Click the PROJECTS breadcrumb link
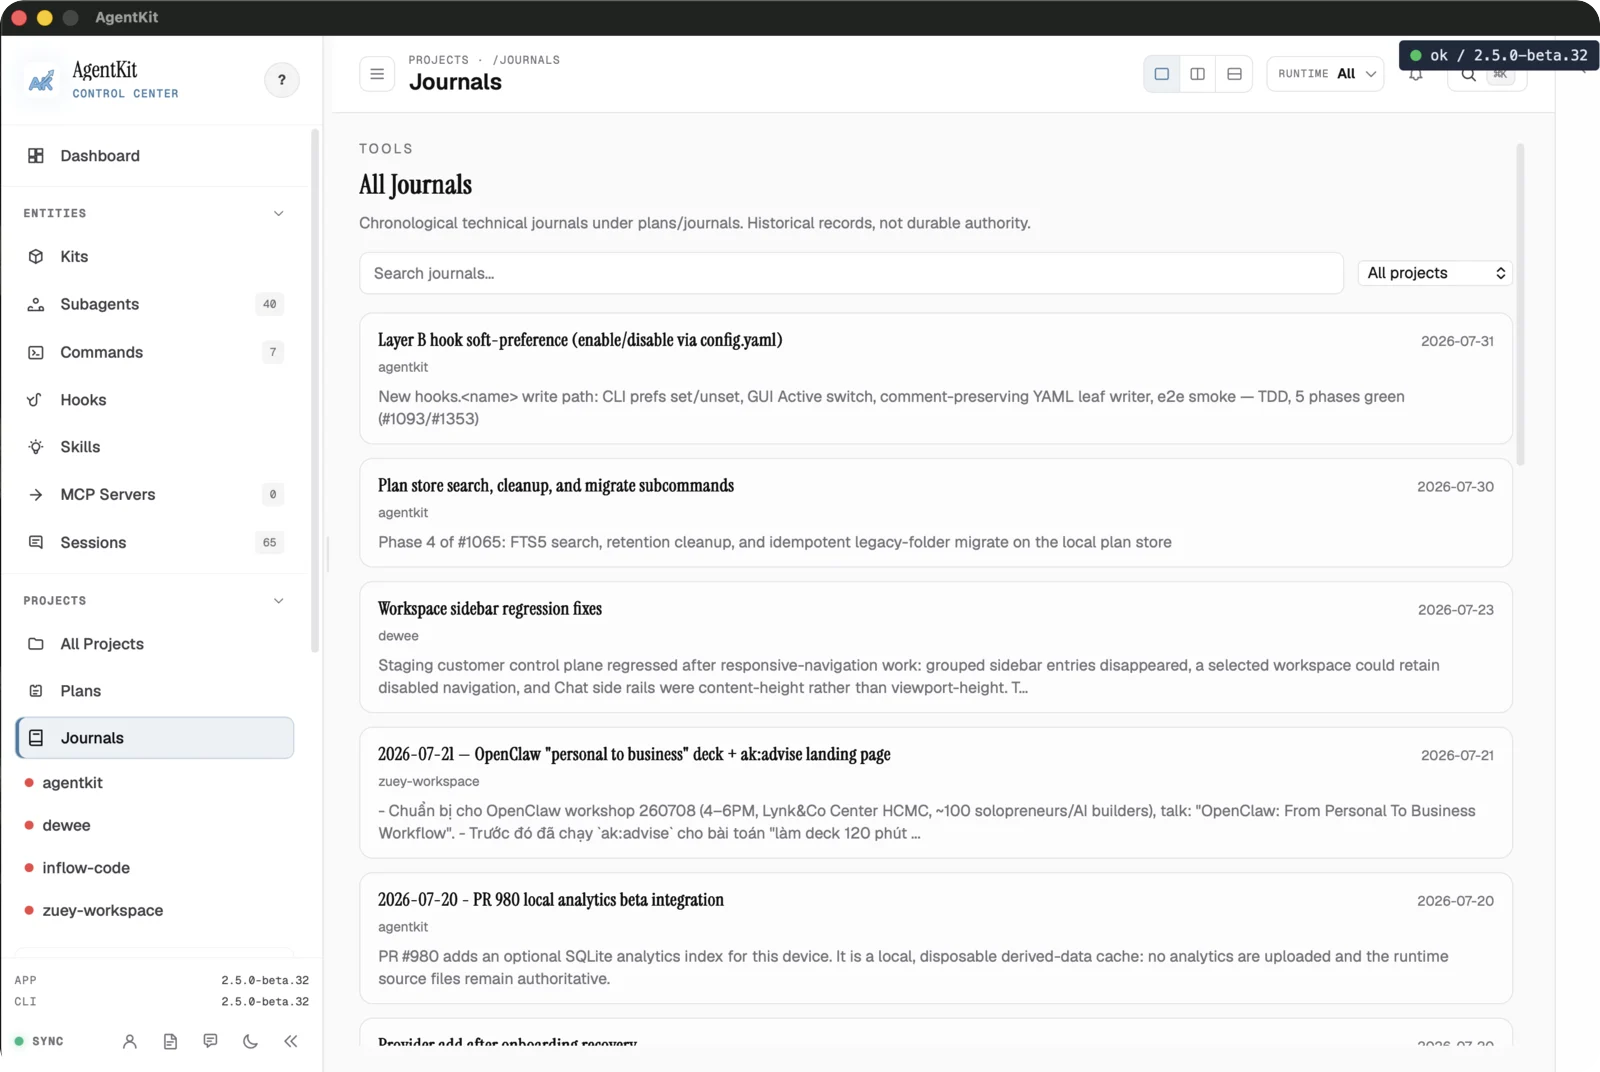The height and width of the screenshot is (1072, 1600). point(438,60)
